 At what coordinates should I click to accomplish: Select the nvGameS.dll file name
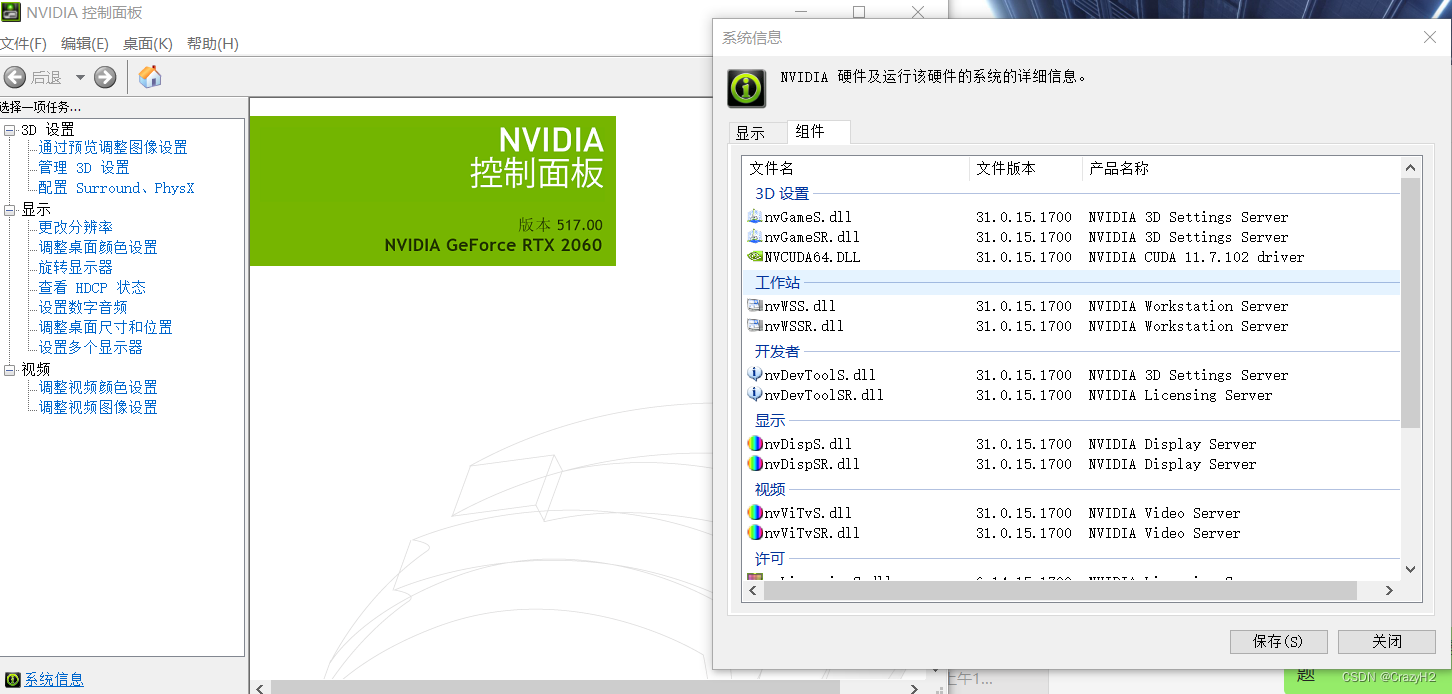click(x=808, y=217)
